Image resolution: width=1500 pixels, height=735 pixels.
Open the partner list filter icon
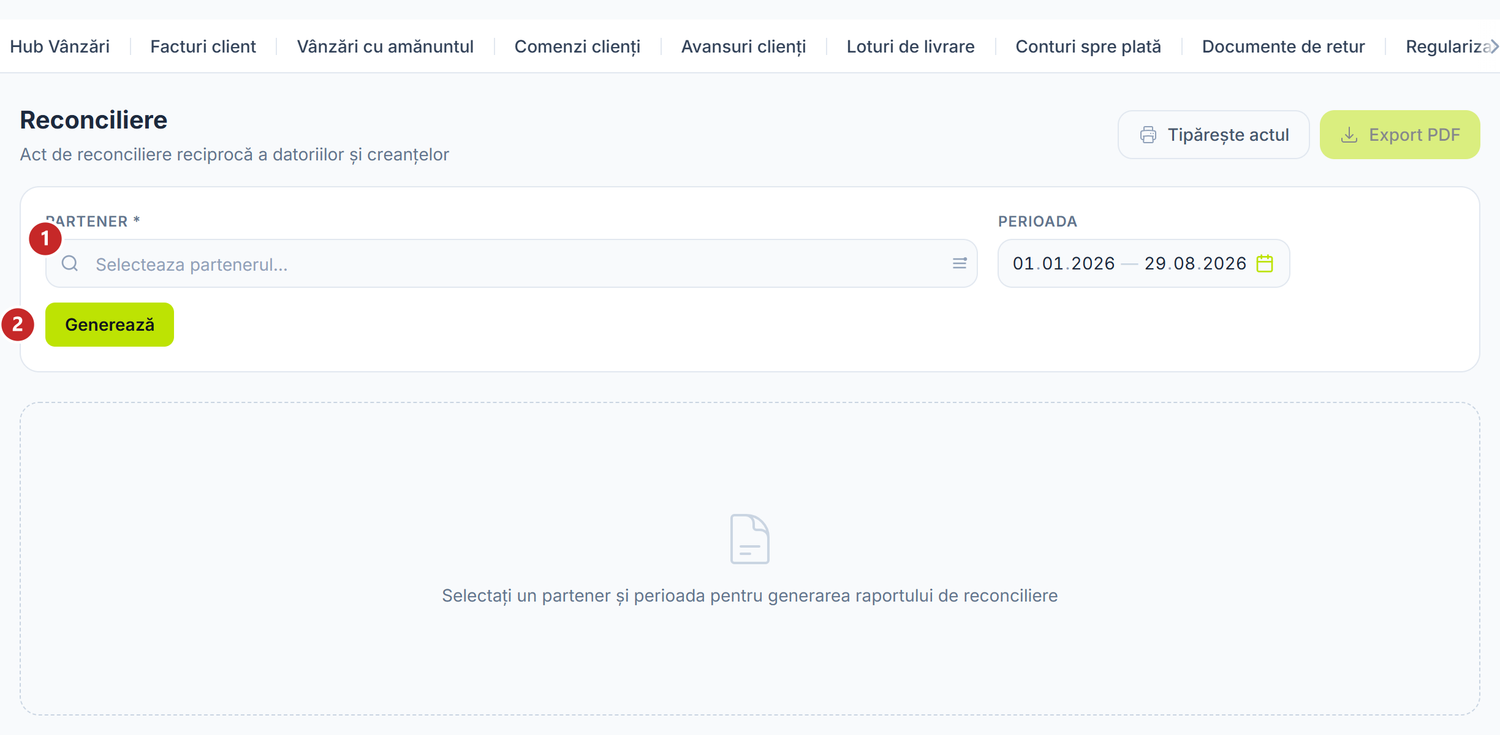(959, 264)
